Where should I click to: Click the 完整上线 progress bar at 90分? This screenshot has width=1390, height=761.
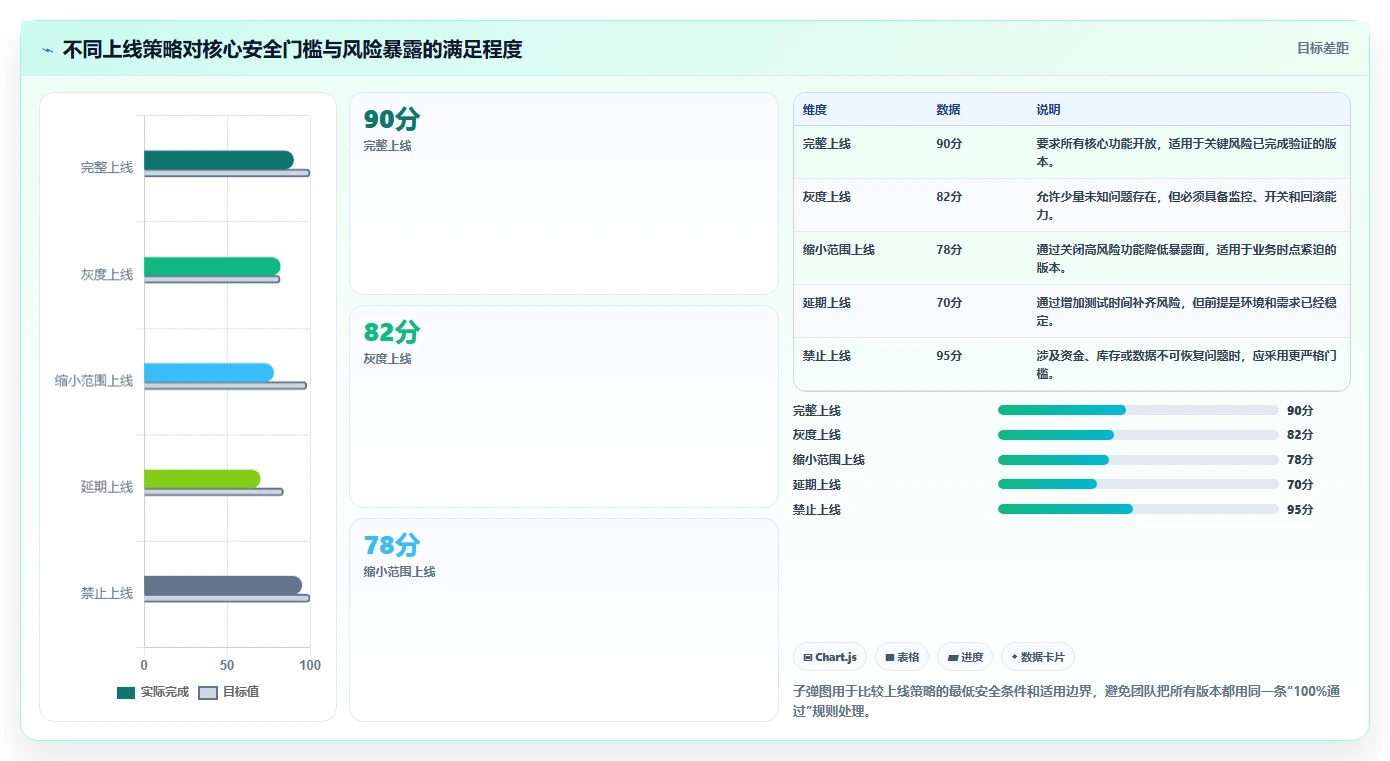pos(1138,410)
